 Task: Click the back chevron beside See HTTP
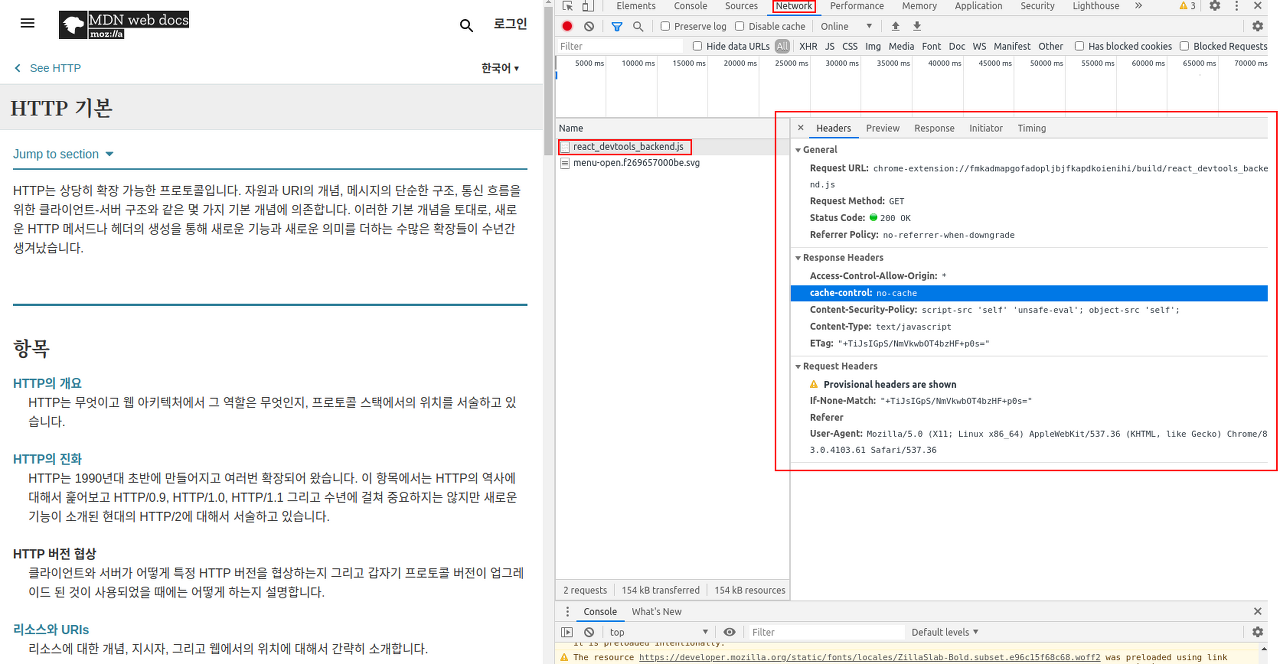click(x=17, y=68)
